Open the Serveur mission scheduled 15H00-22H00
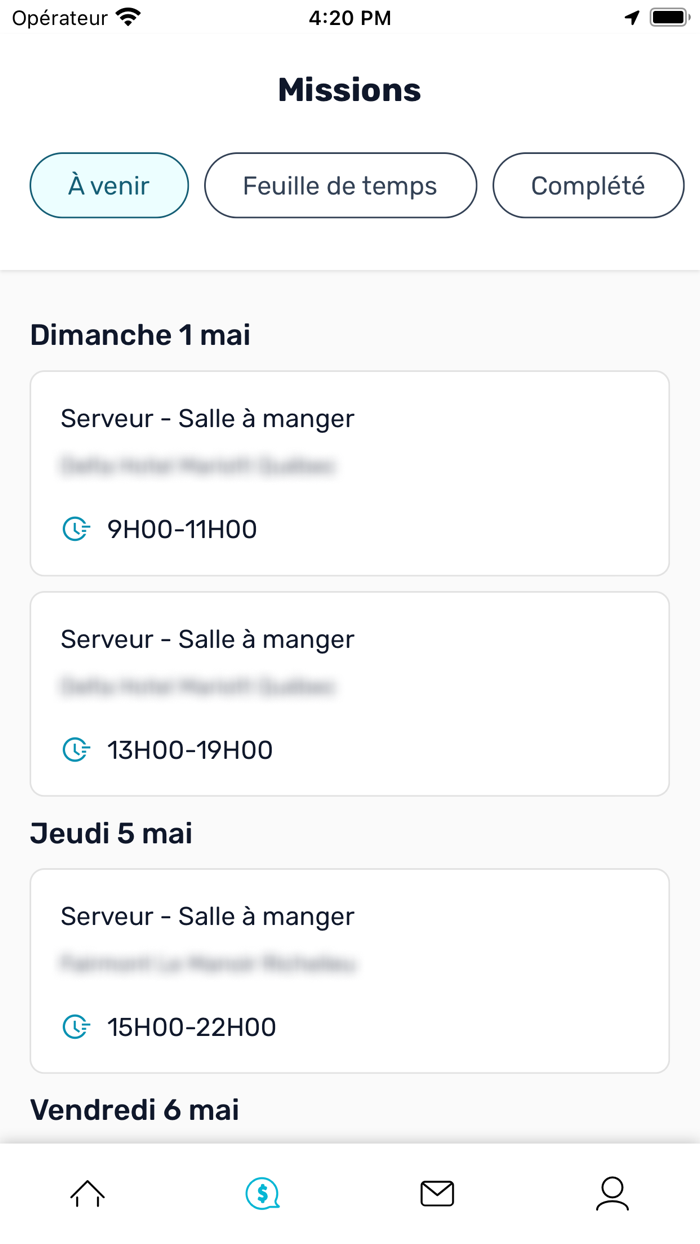This screenshot has width=700, height=1244. 349,969
